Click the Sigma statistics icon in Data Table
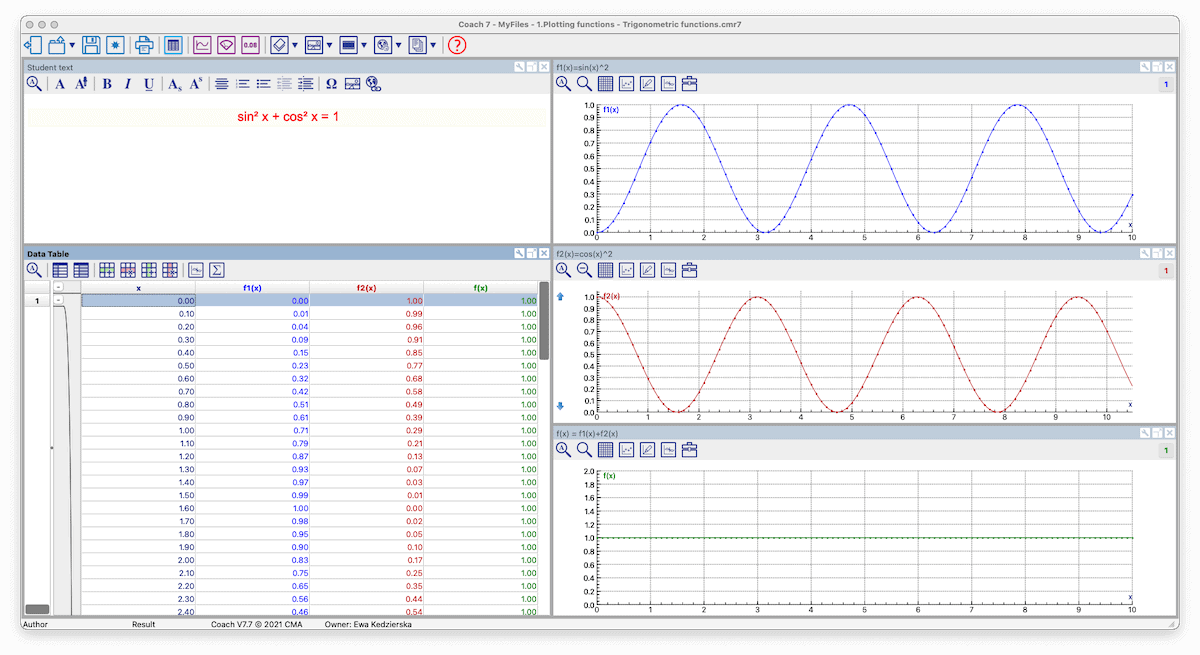This screenshot has width=1200, height=655. 216,270
